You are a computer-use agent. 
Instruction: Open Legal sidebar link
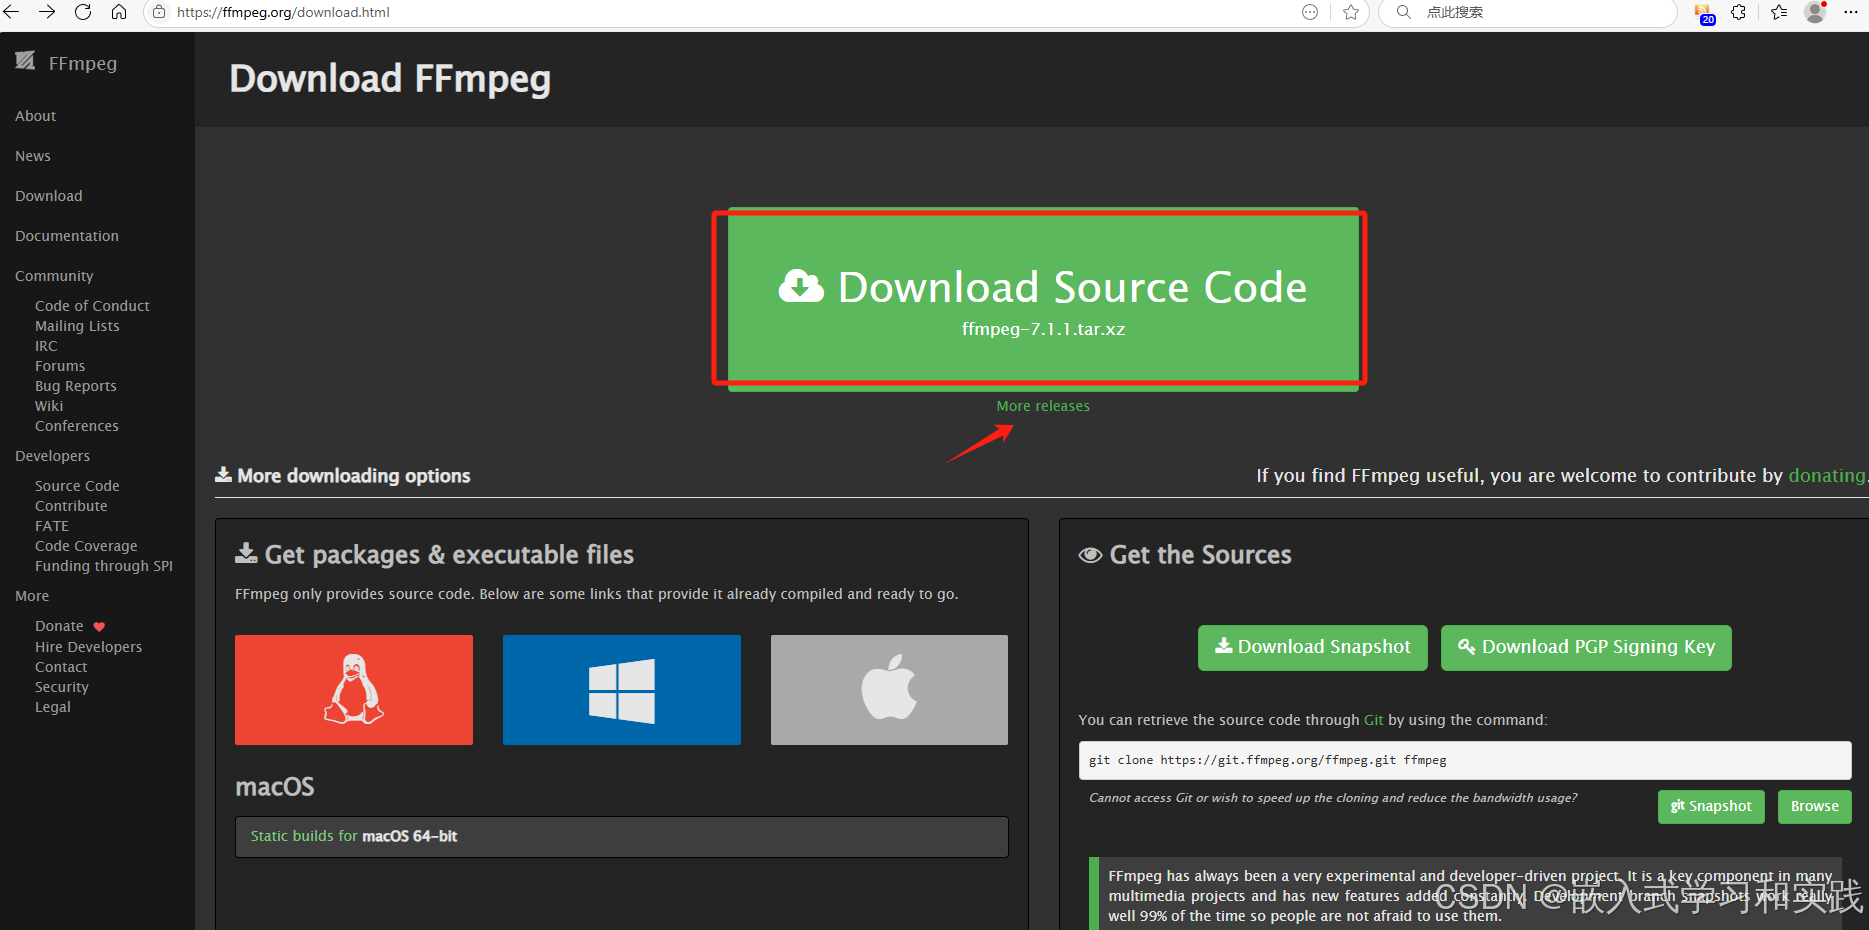click(53, 707)
